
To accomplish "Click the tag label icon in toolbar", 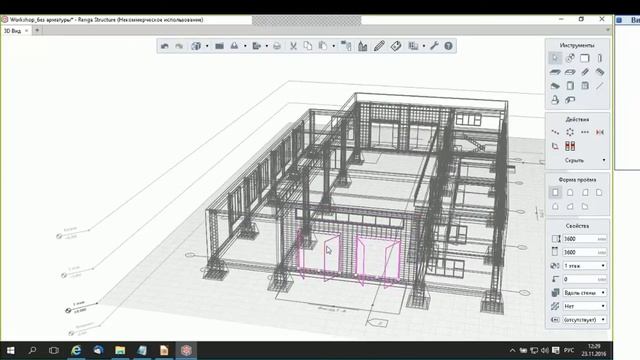I will click(x=396, y=46).
